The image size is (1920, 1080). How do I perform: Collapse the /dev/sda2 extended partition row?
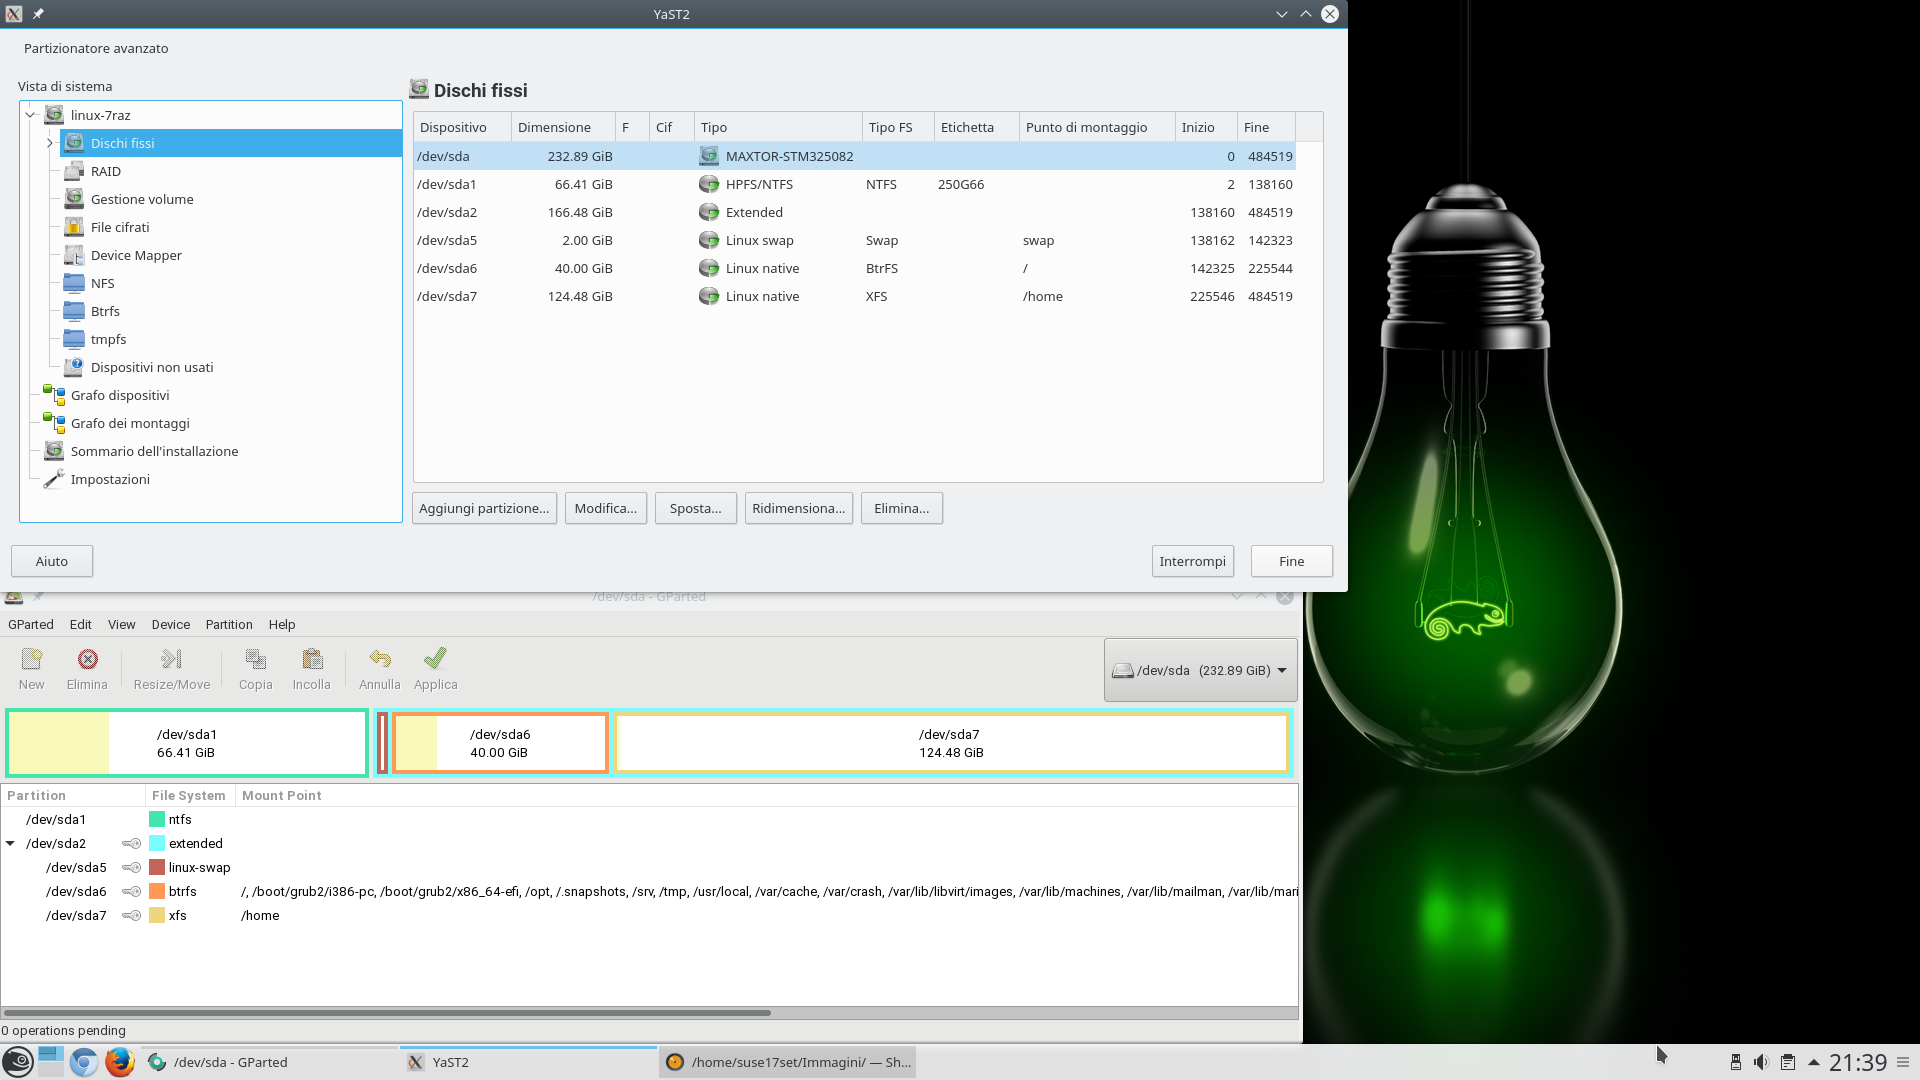tap(10, 843)
